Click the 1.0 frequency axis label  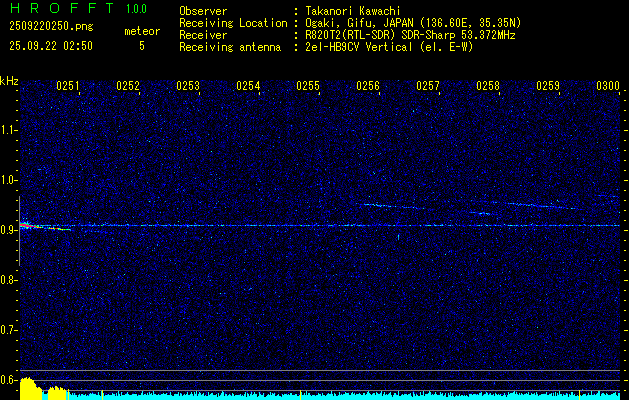tap(9, 180)
